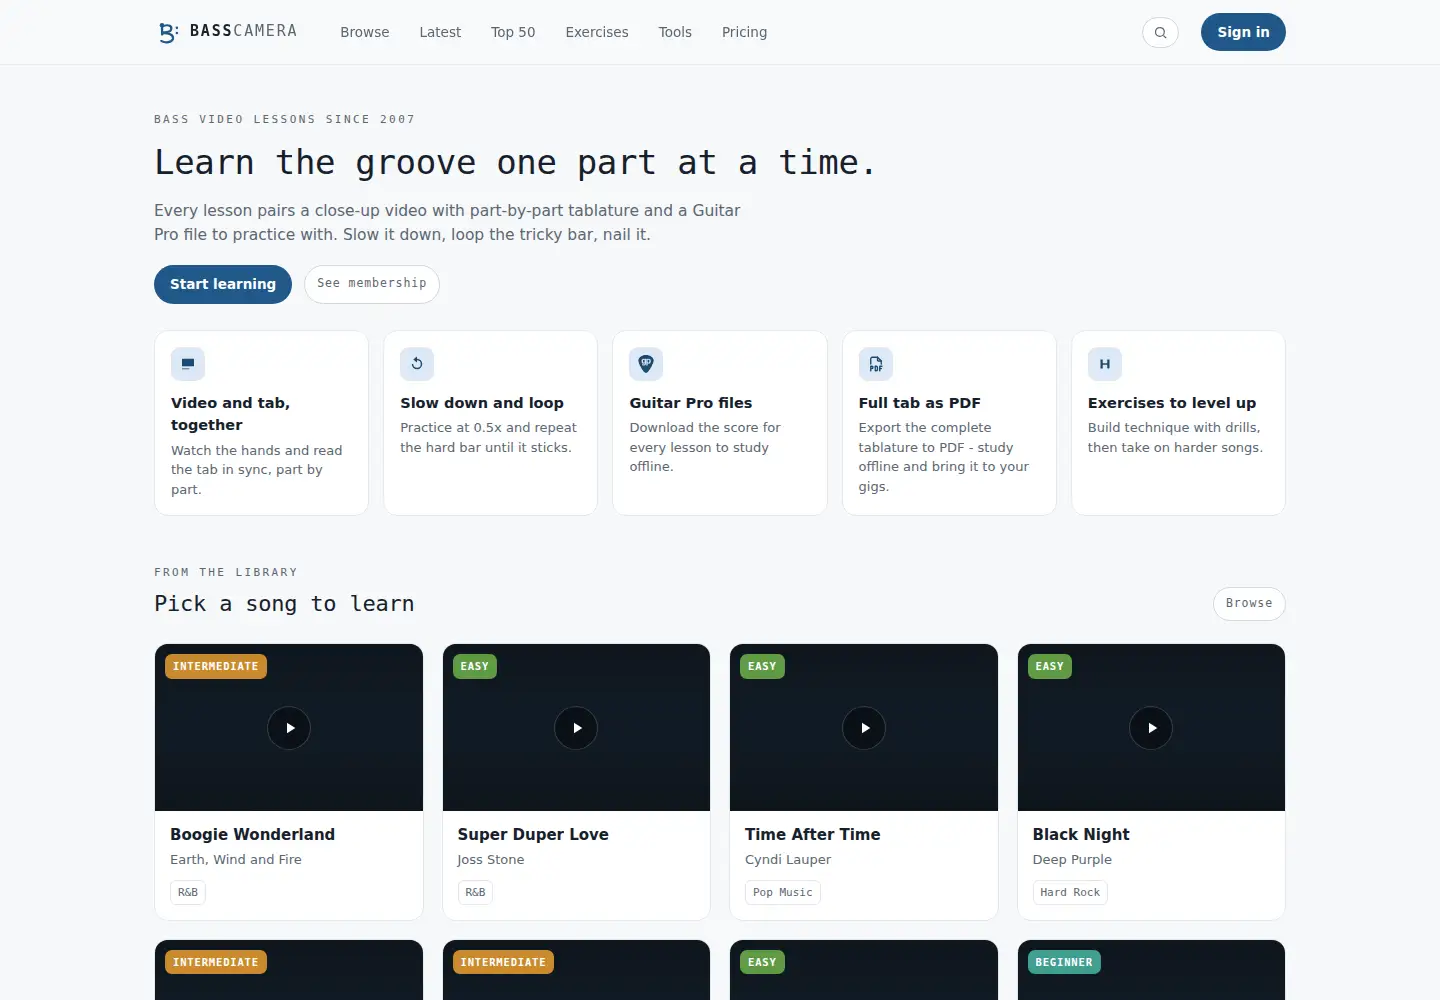Open the Time After Time title
This screenshot has height=1000, width=1440.
click(x=812, y=834)
